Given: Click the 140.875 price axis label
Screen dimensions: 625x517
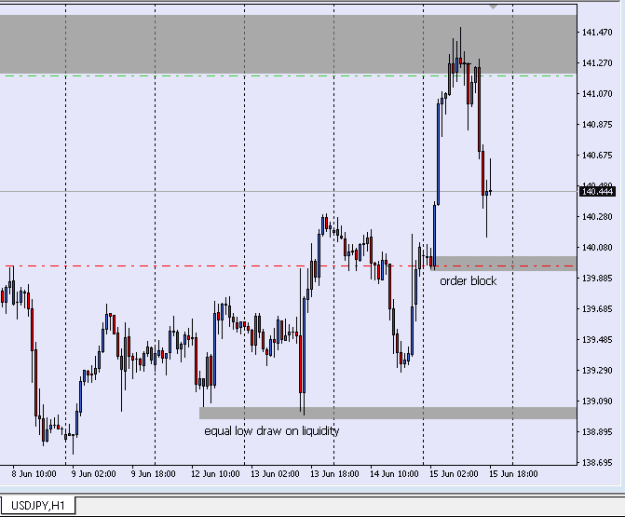Looking at the screenshot, I should click(597, 124).
